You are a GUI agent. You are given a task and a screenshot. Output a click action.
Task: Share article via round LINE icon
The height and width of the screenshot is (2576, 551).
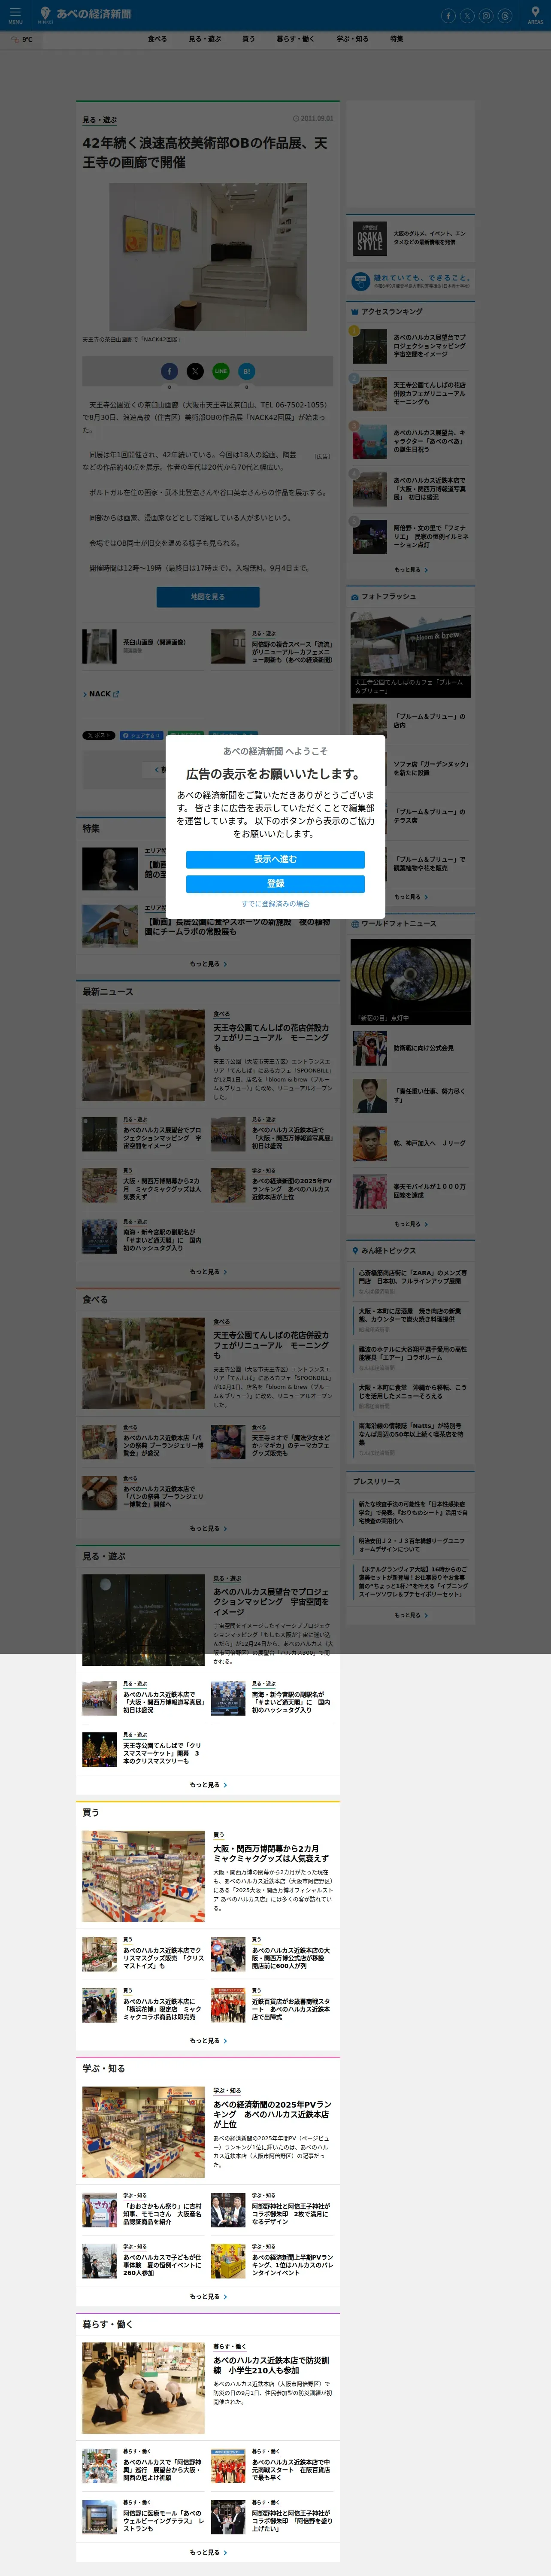point(221,371)
